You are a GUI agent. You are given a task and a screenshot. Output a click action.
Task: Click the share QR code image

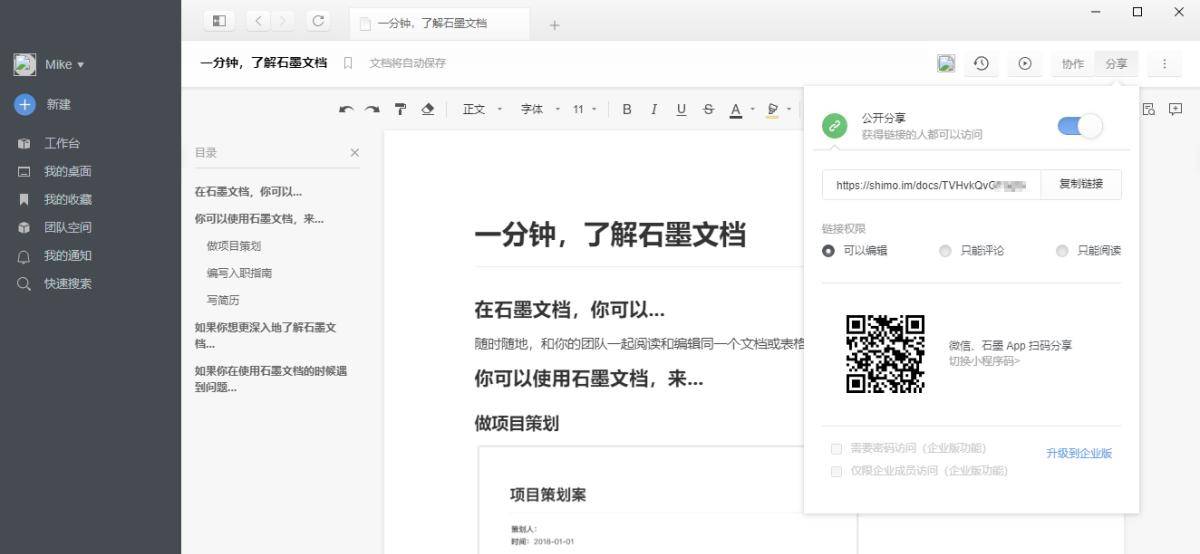click(x=885, y=353)
